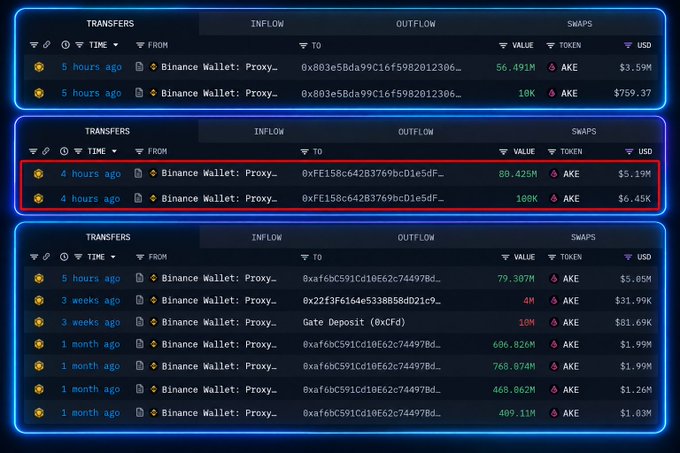Click the 80.425M value cell
This screenshot has height=453, width=680.
(518, 174)
